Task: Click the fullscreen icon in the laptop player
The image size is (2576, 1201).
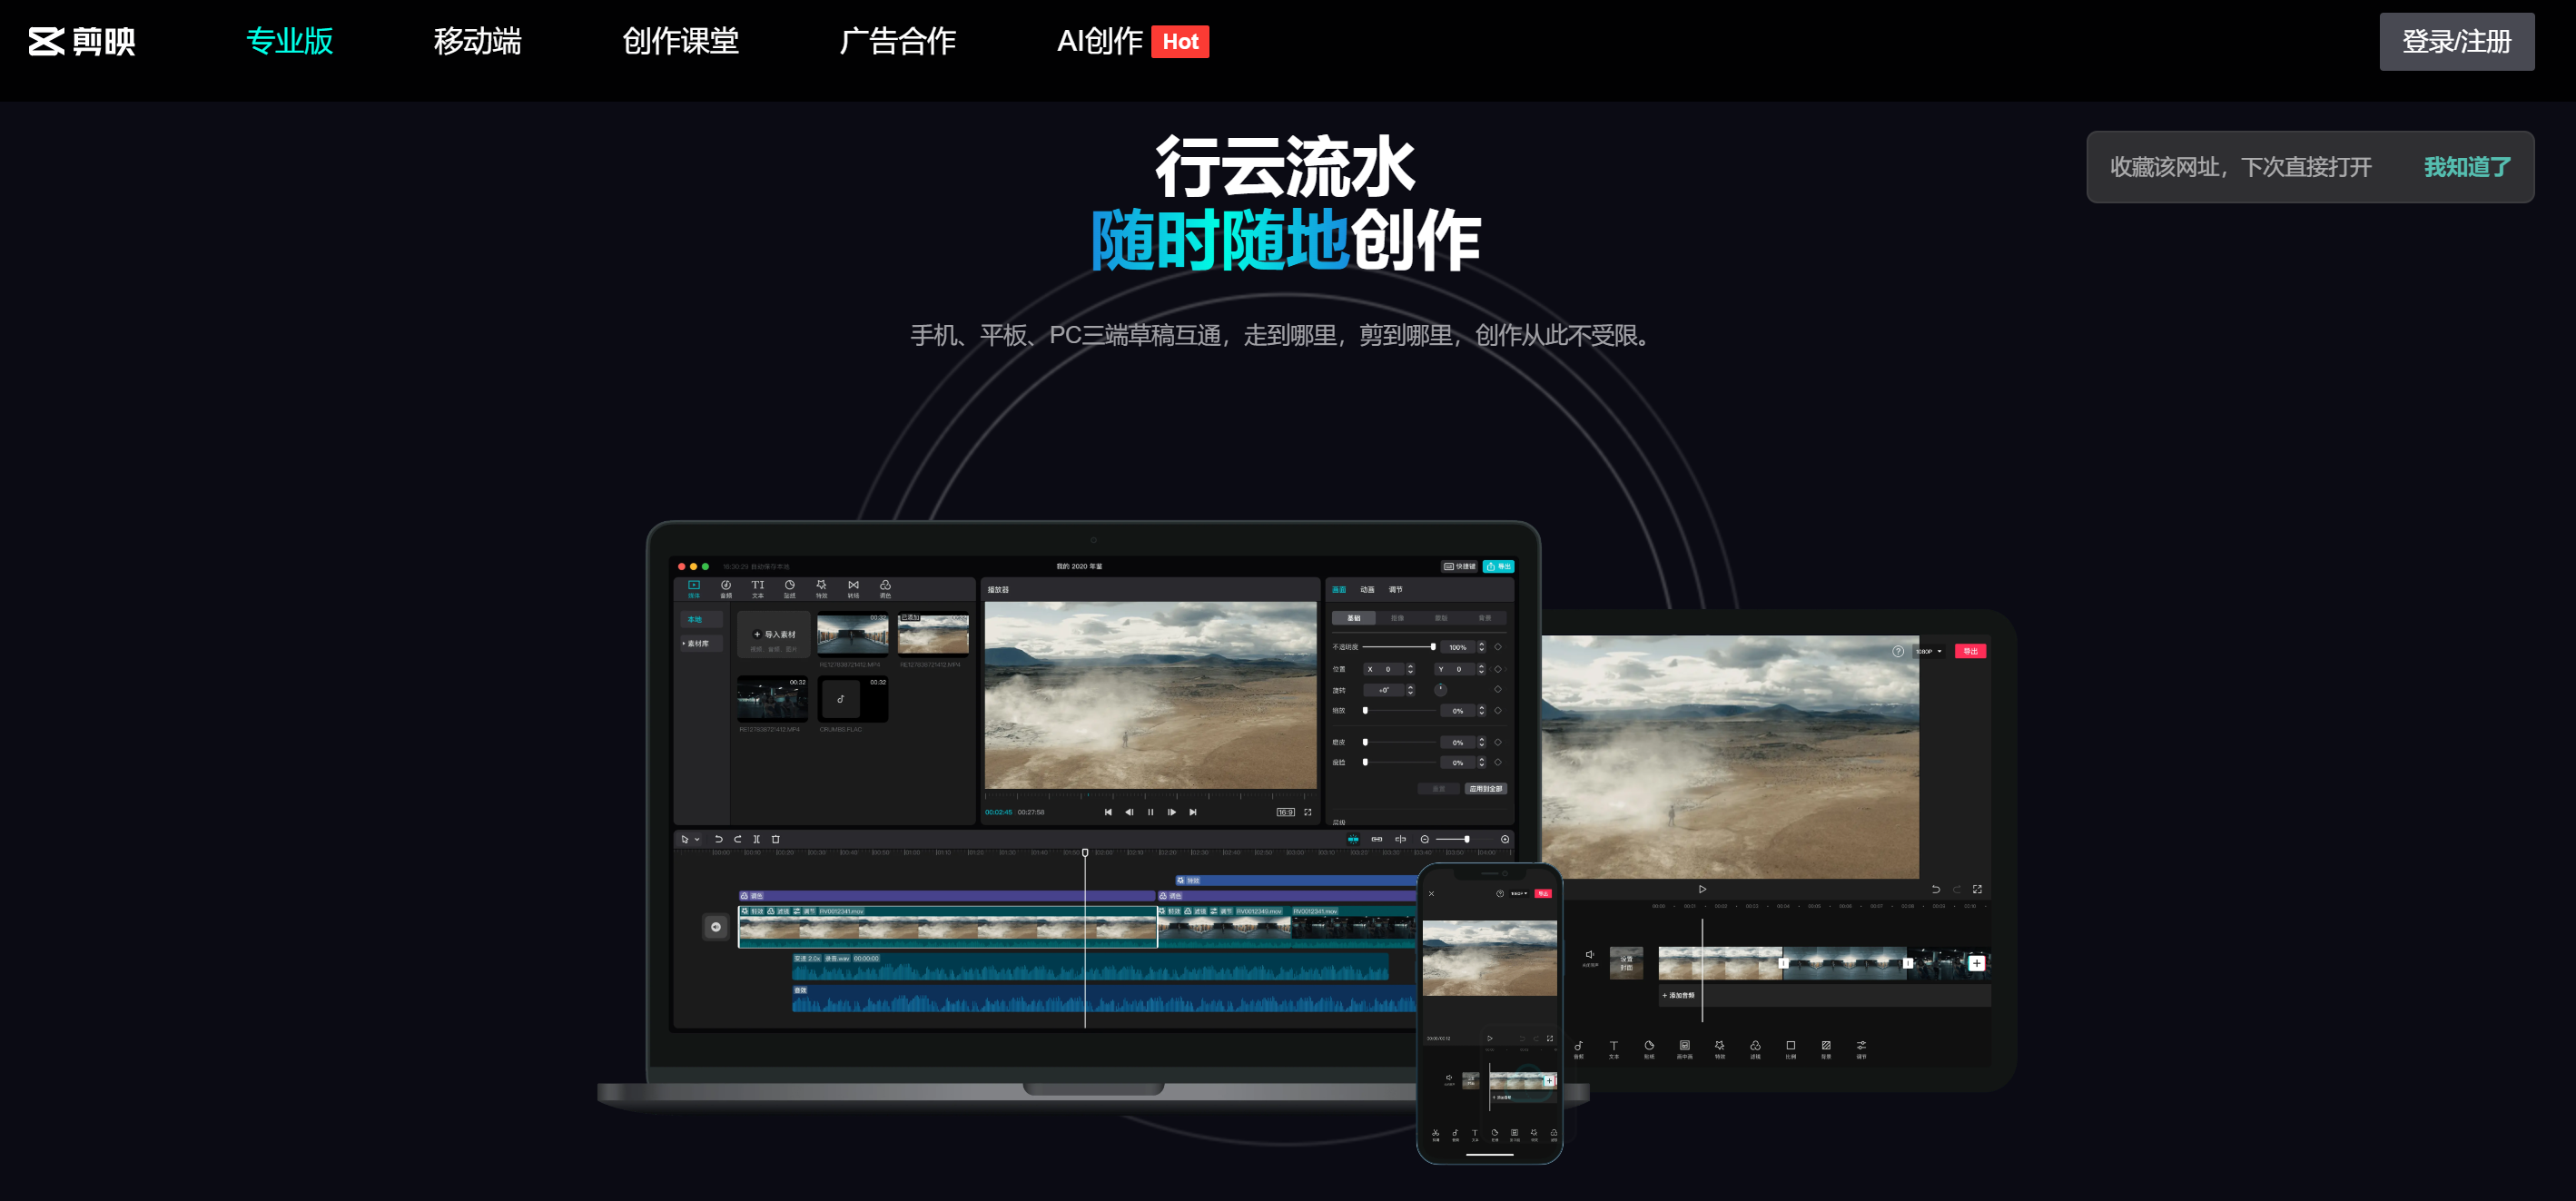Action: point(1307,812)
